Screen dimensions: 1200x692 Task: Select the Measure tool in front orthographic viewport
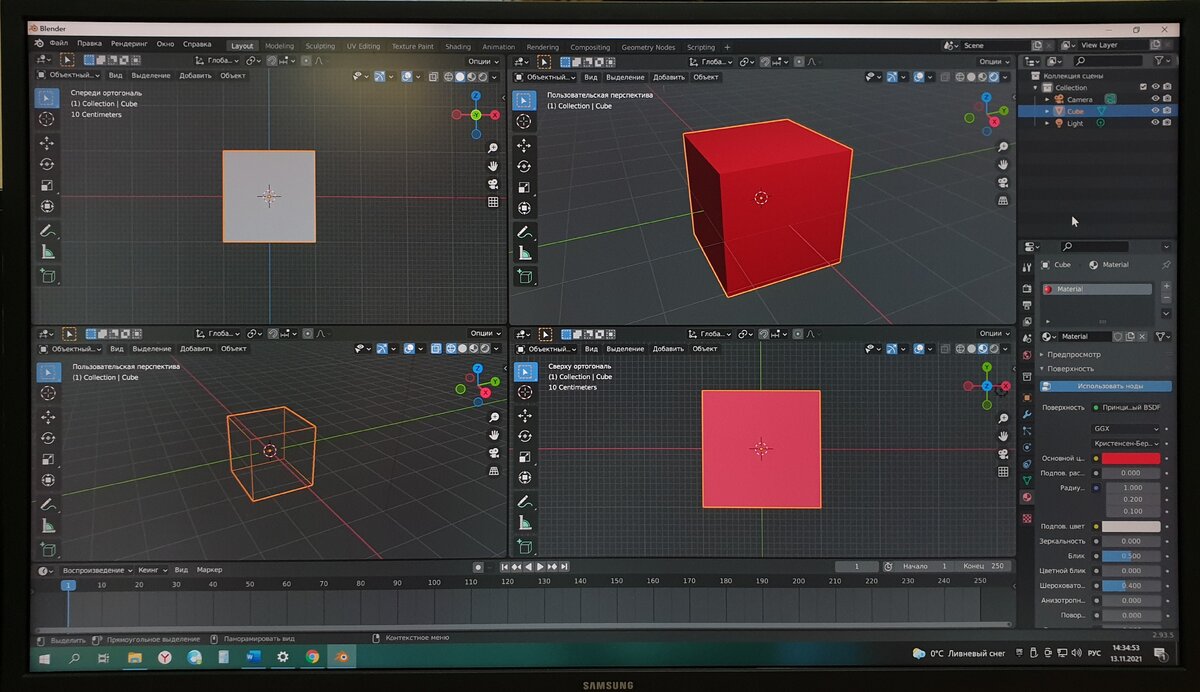click(47, 253)
